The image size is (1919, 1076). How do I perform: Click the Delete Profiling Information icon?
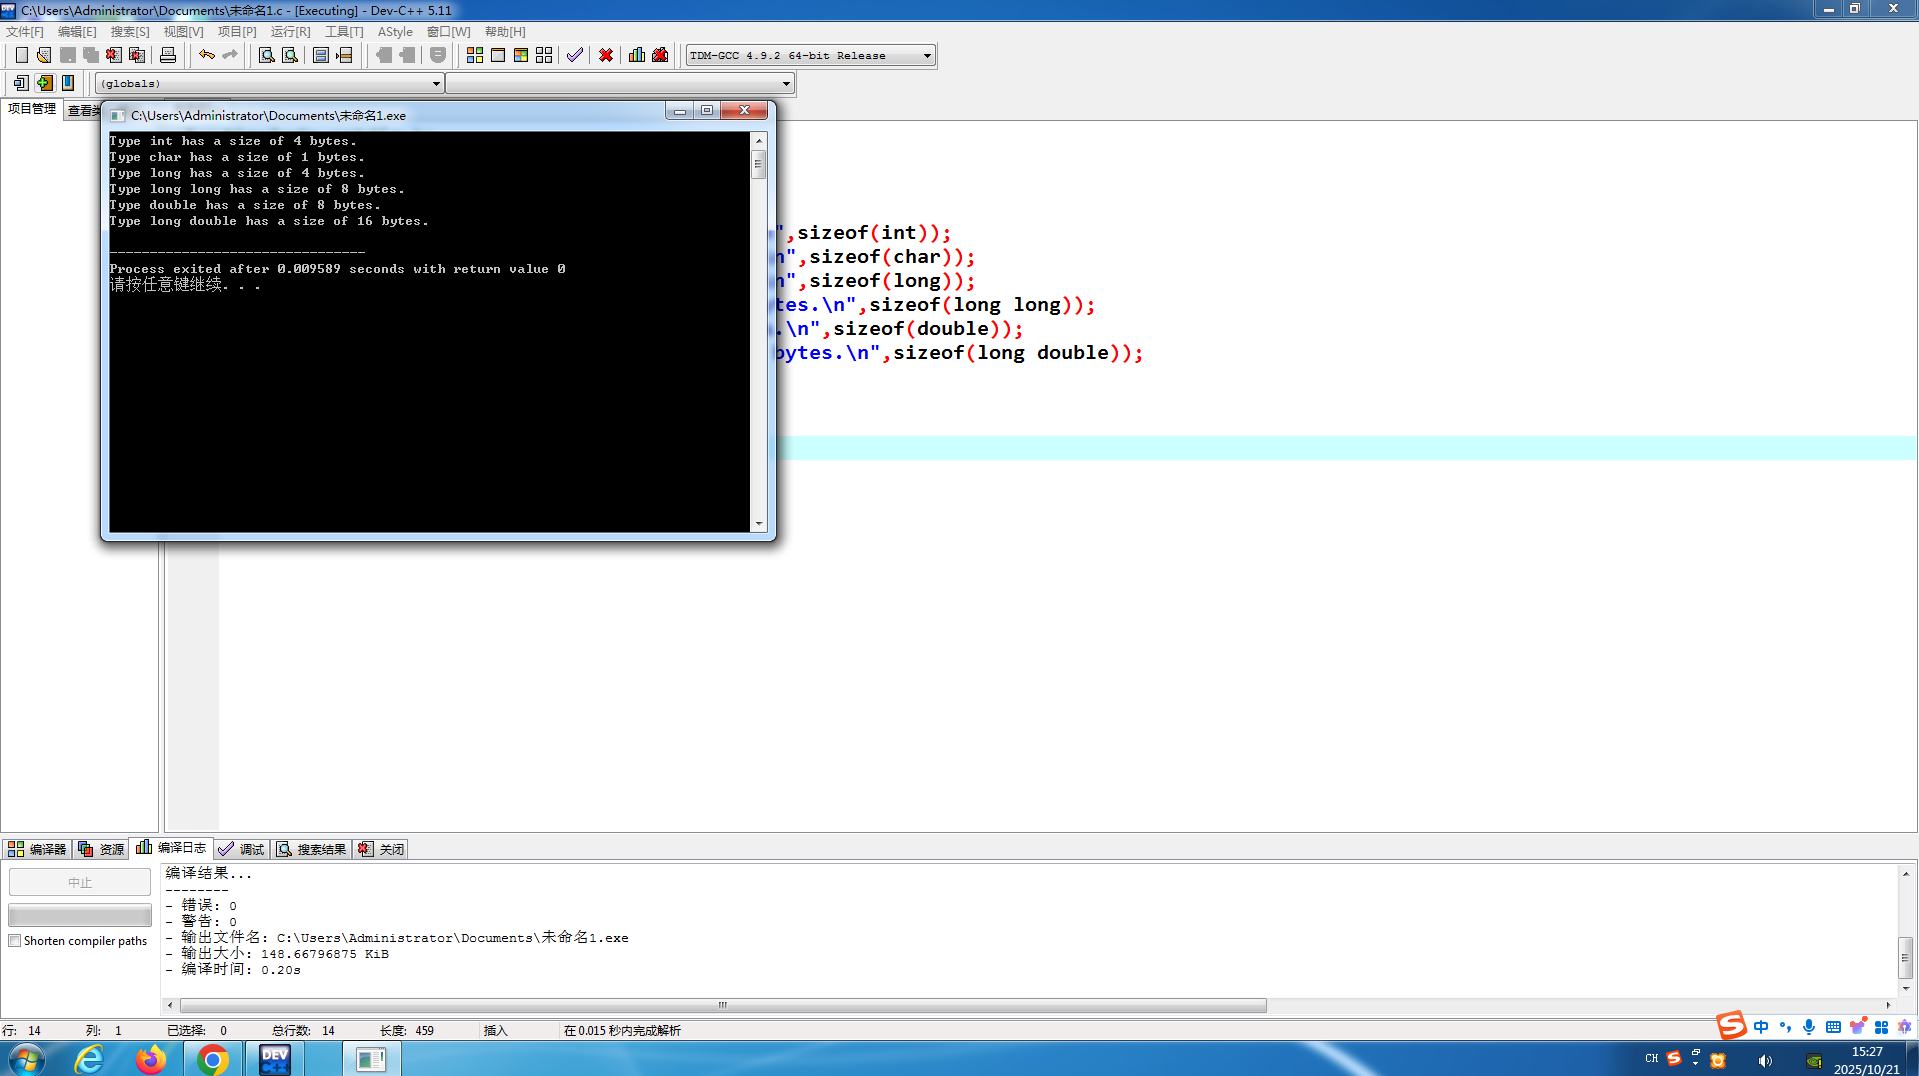click(660, 55)
